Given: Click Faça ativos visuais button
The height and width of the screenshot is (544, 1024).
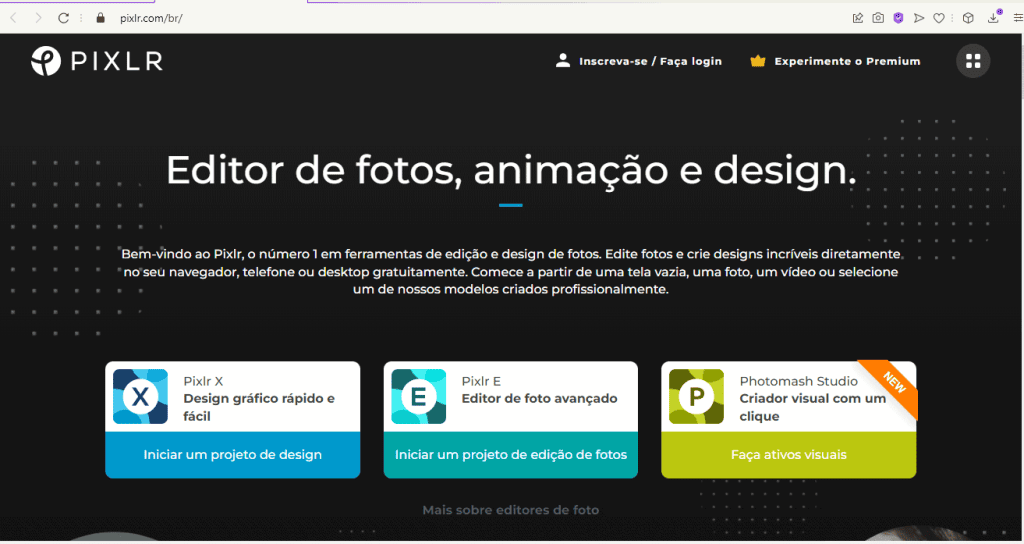Looking at the screenshot, I should point(789,455).
